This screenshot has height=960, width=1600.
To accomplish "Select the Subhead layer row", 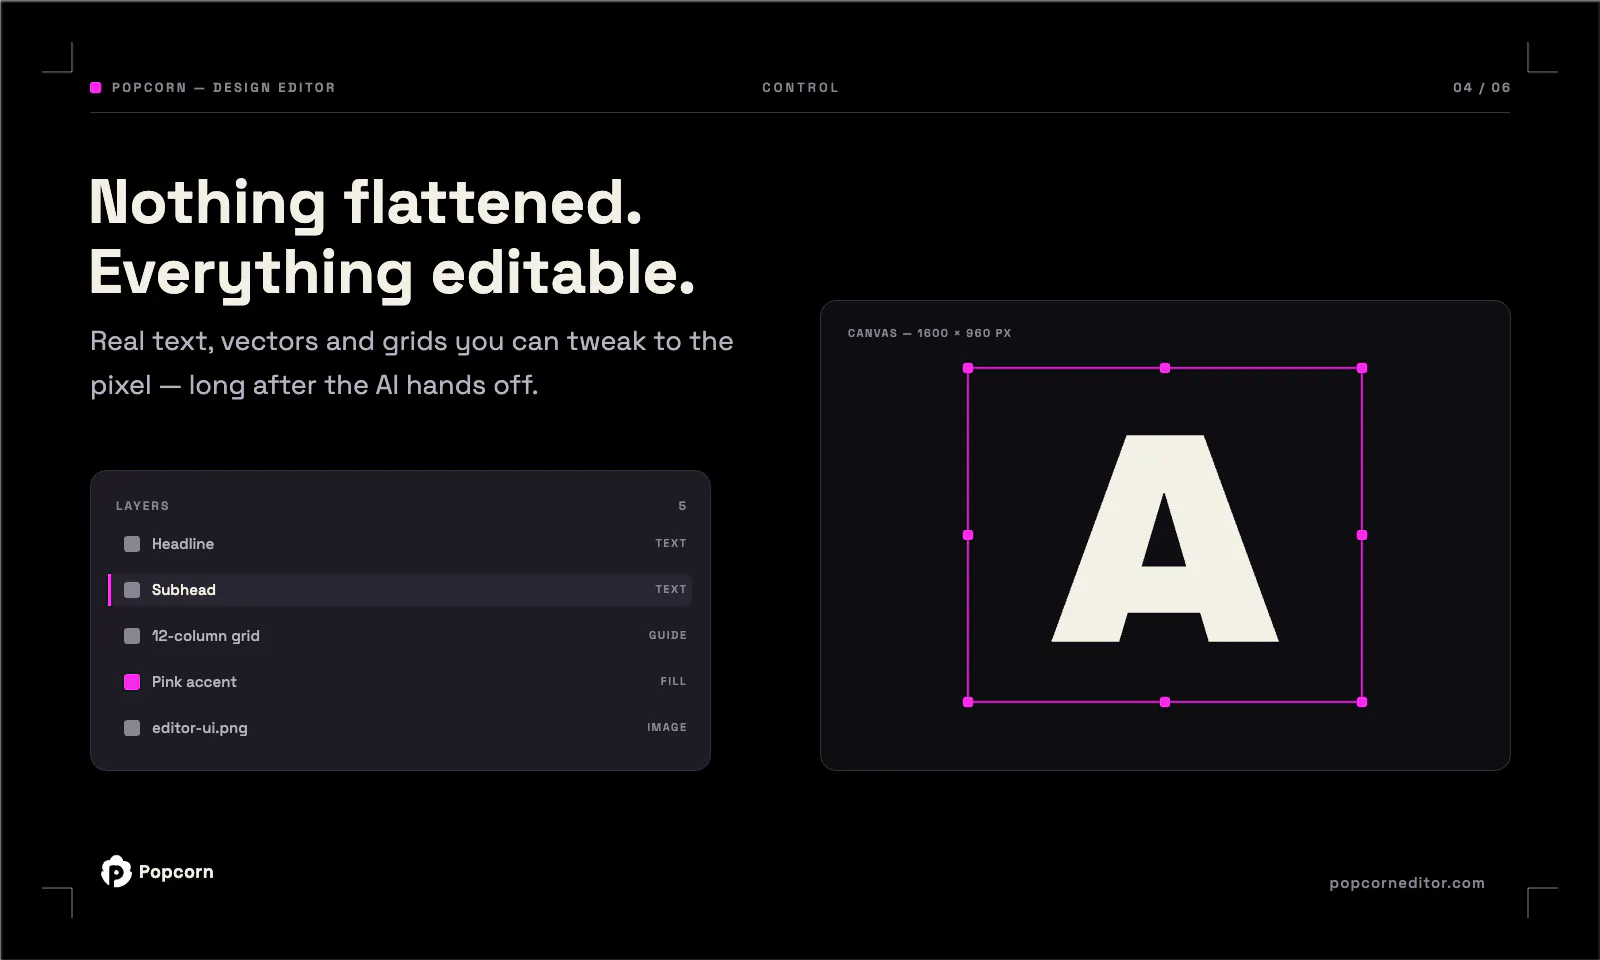I will [400, 590].
